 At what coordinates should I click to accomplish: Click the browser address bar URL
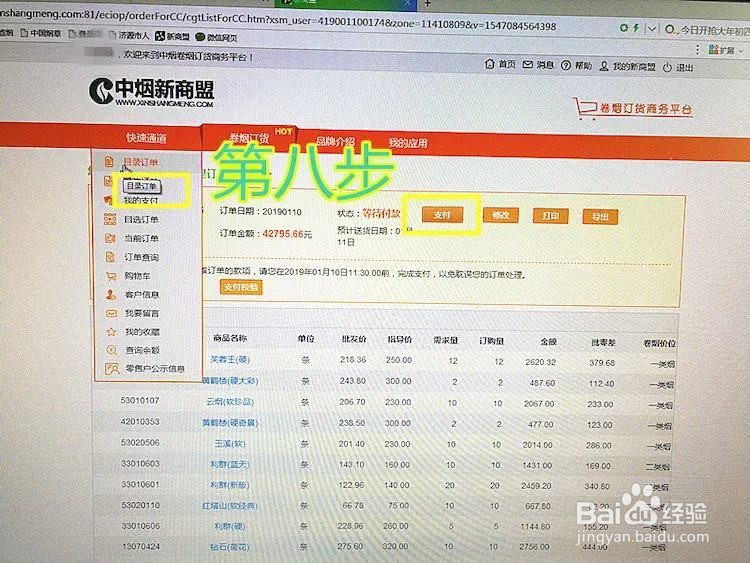pyautogui.click(x=277, y=20)
